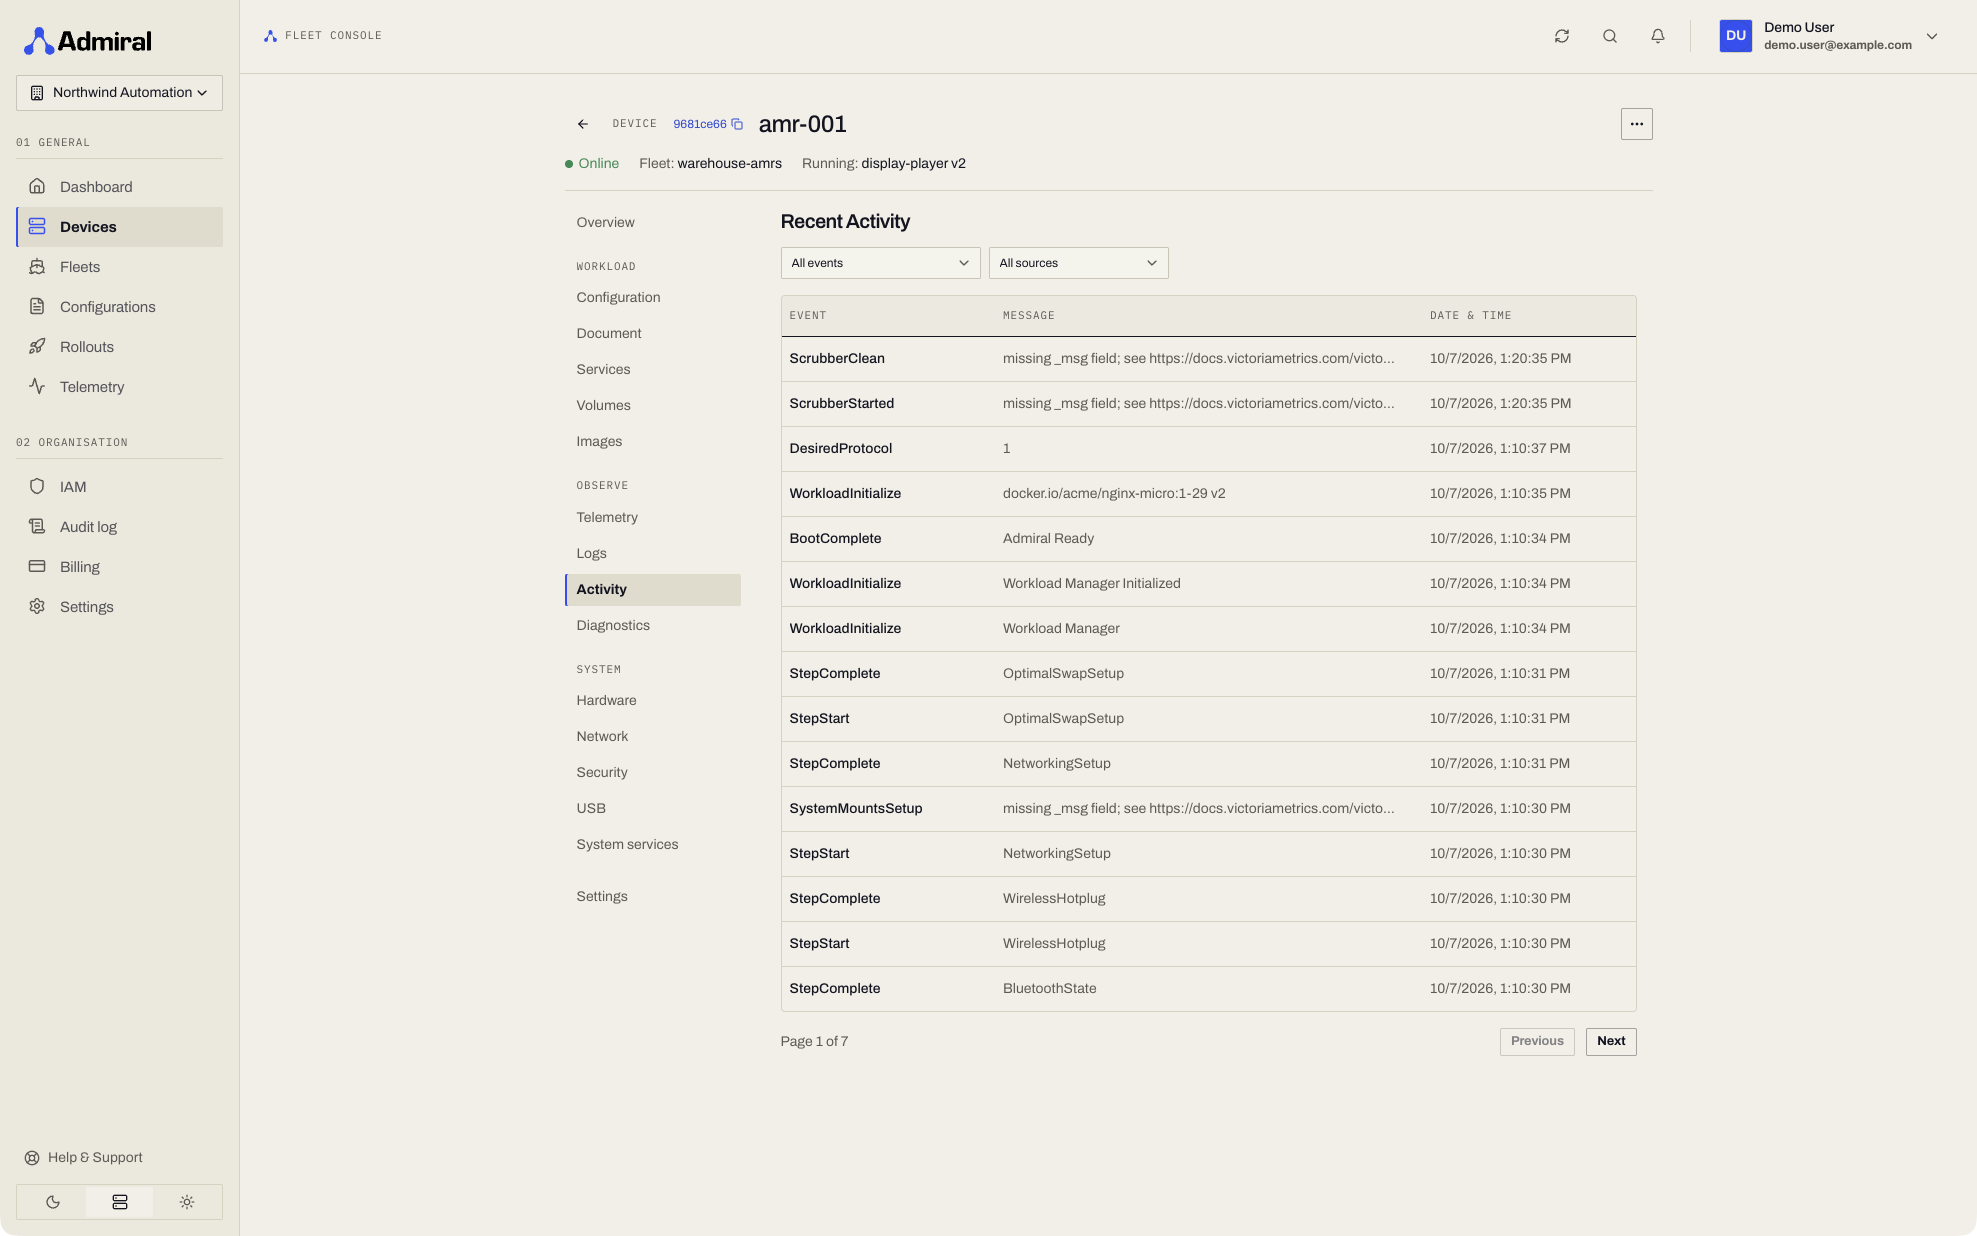Click the DU user avatar
1977x1236 pixels.
[x=1735, y=36]
